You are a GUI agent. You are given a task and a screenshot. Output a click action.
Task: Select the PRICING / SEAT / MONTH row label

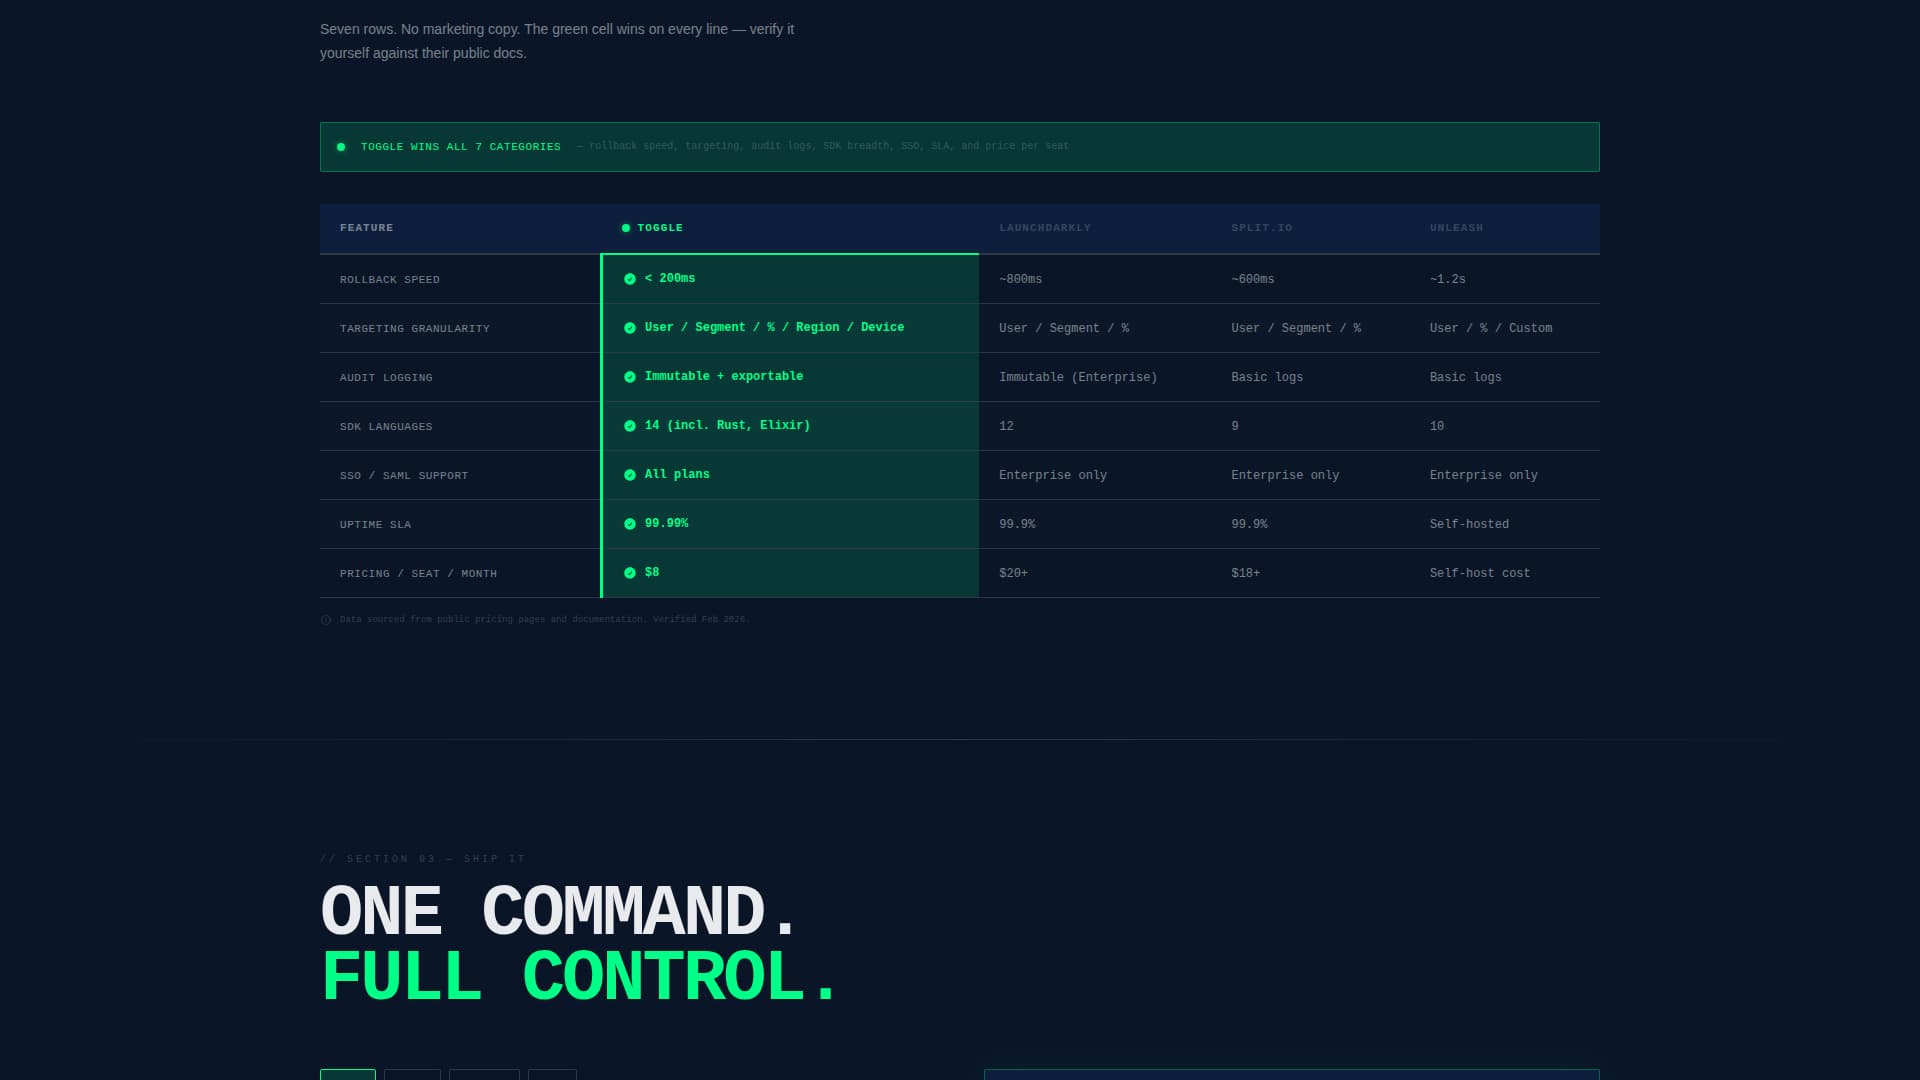(x=418, y=574)
